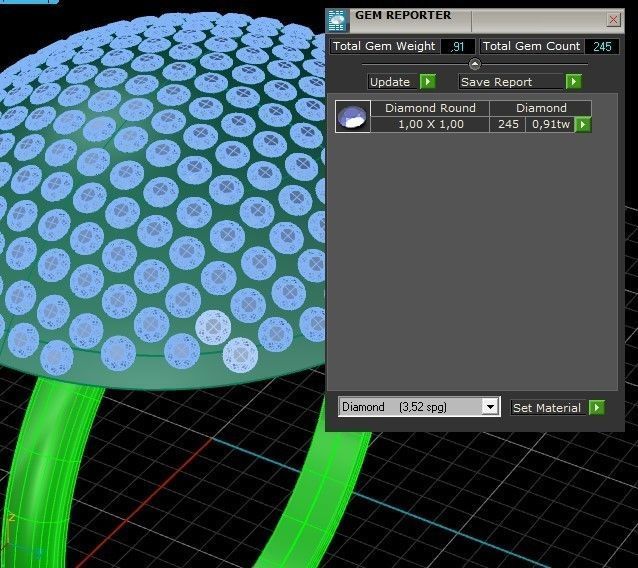Click the gem quantity cell '245' in row

508,124
